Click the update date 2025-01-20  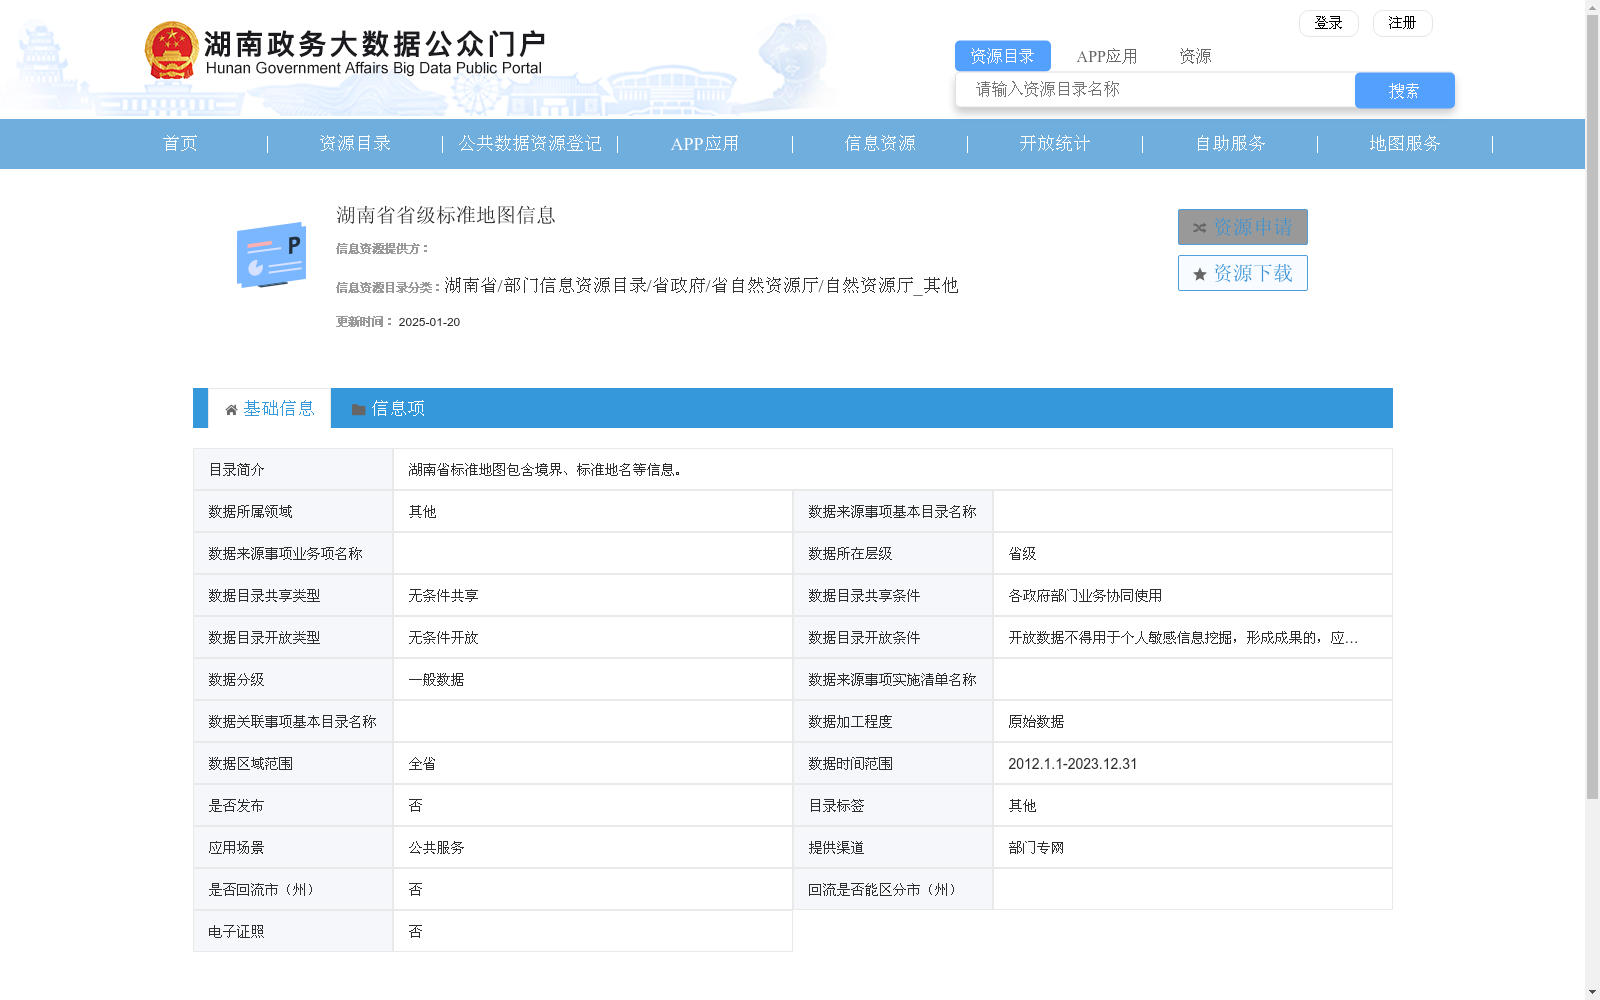[x=429, y=322]
